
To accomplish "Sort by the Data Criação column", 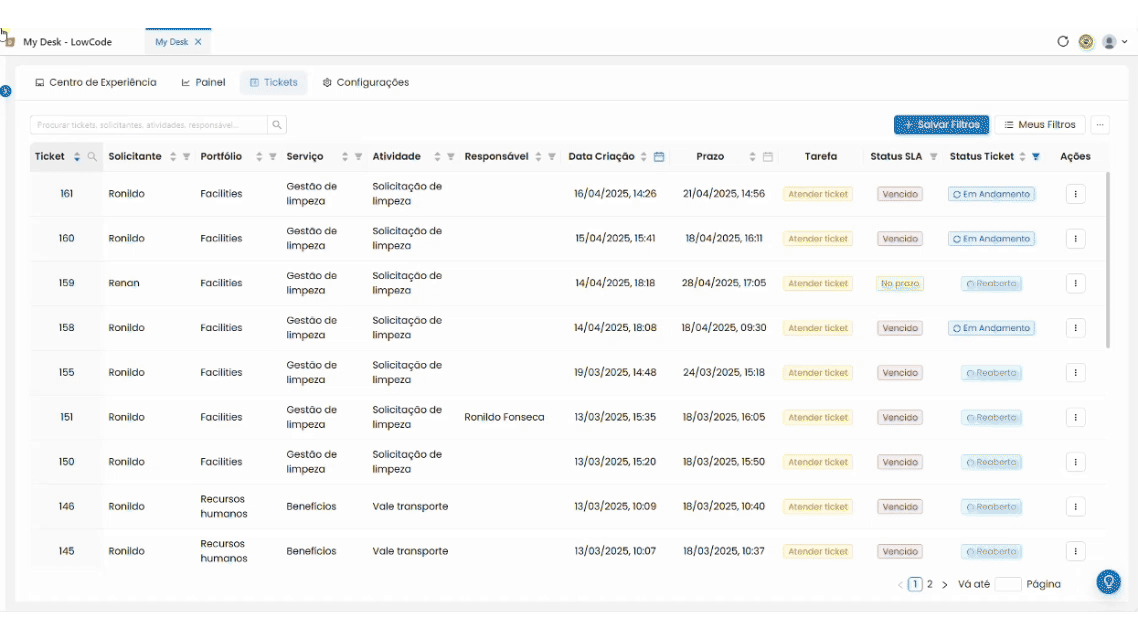I will (x=644, y=157).
